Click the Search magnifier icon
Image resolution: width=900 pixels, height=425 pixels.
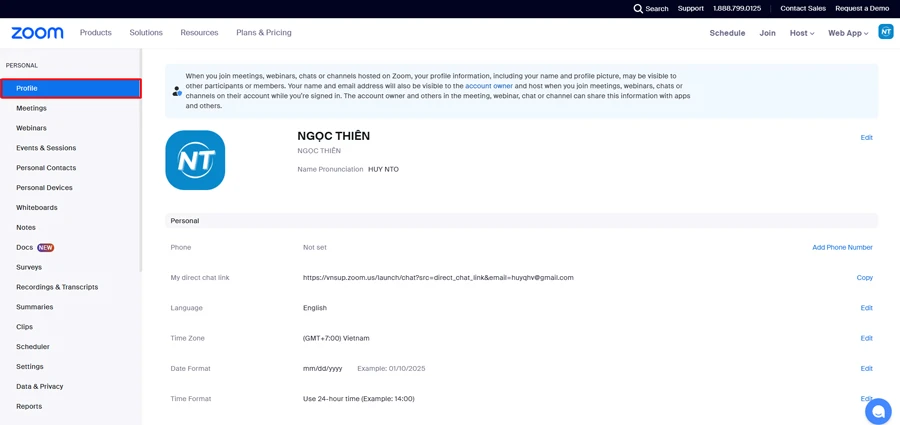(638, 9)
